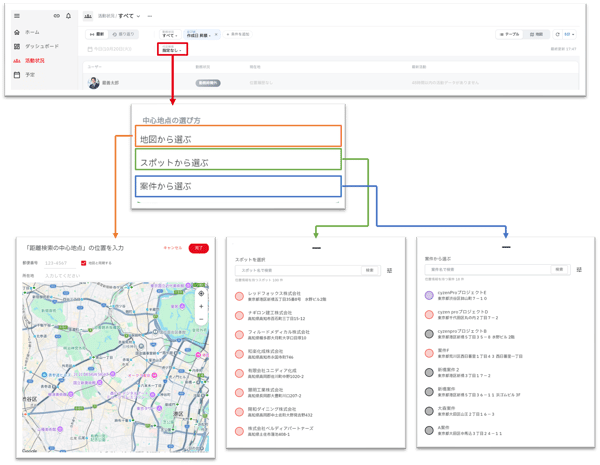Choose 案件から選ぶ option
Viewport: 600px width, 465px height.
click(238, 186)
